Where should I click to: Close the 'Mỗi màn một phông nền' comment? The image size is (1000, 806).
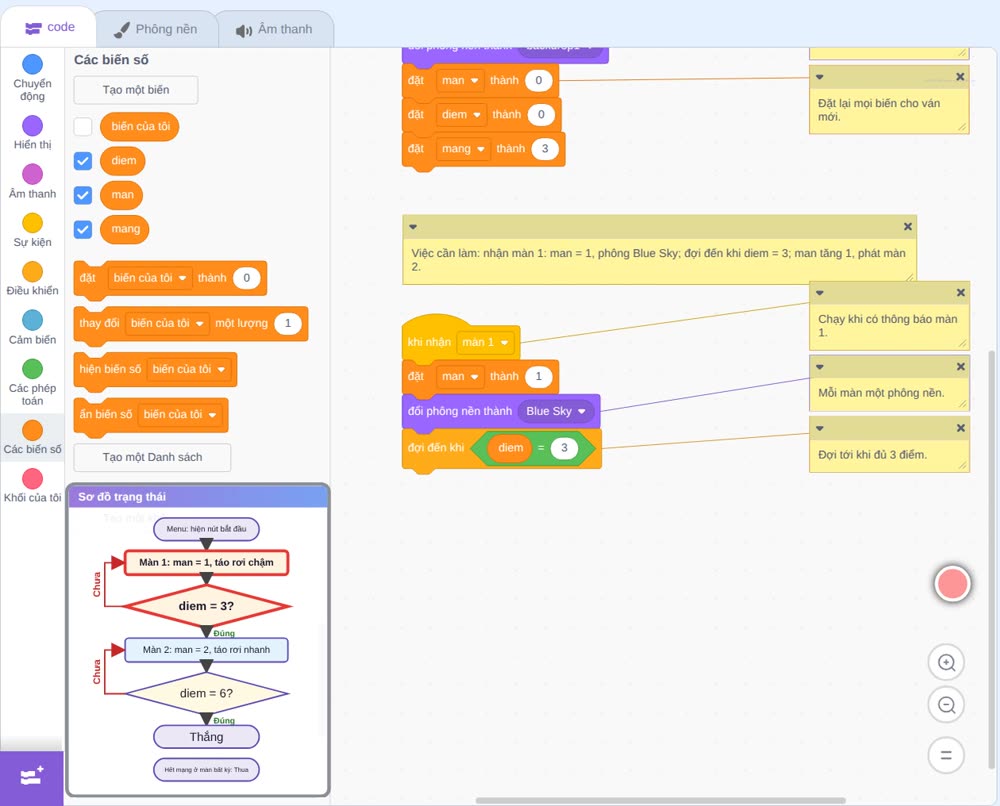[960, 367]
